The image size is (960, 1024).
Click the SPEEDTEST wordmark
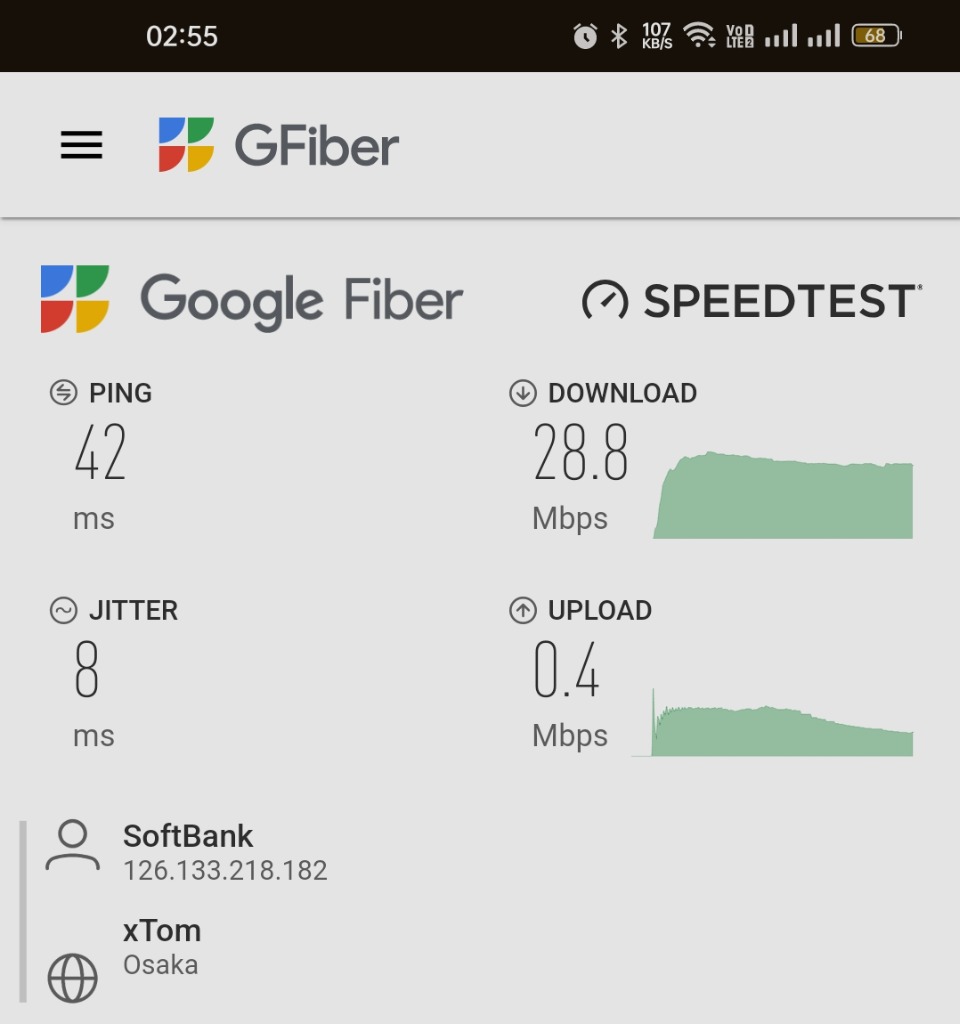pos(782,301)
